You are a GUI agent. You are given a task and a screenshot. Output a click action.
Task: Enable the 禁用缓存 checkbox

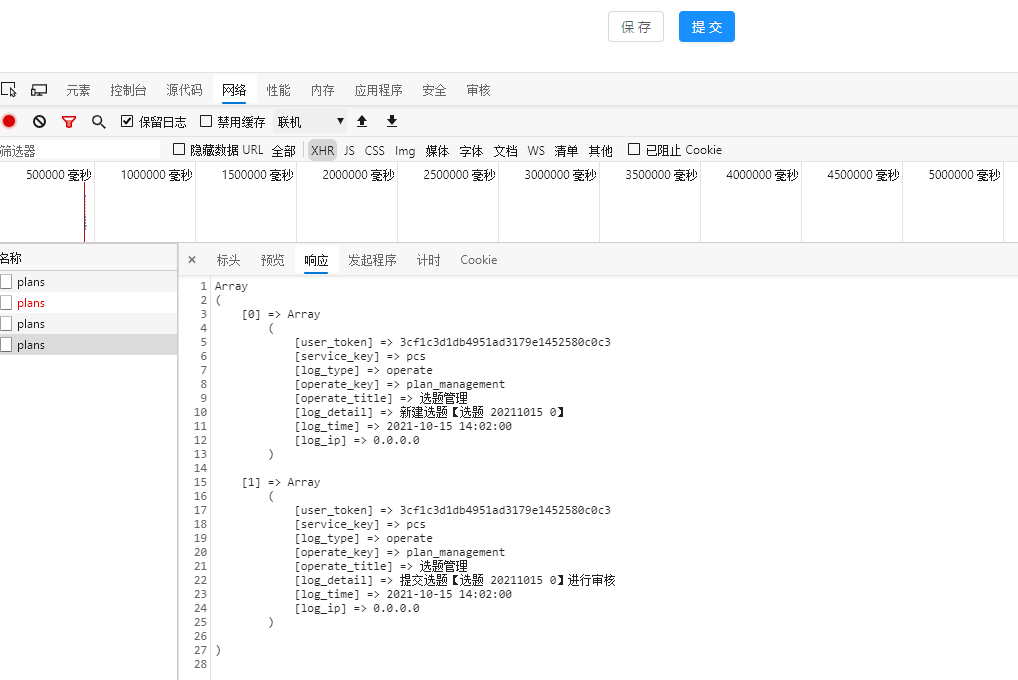point(206,121)
